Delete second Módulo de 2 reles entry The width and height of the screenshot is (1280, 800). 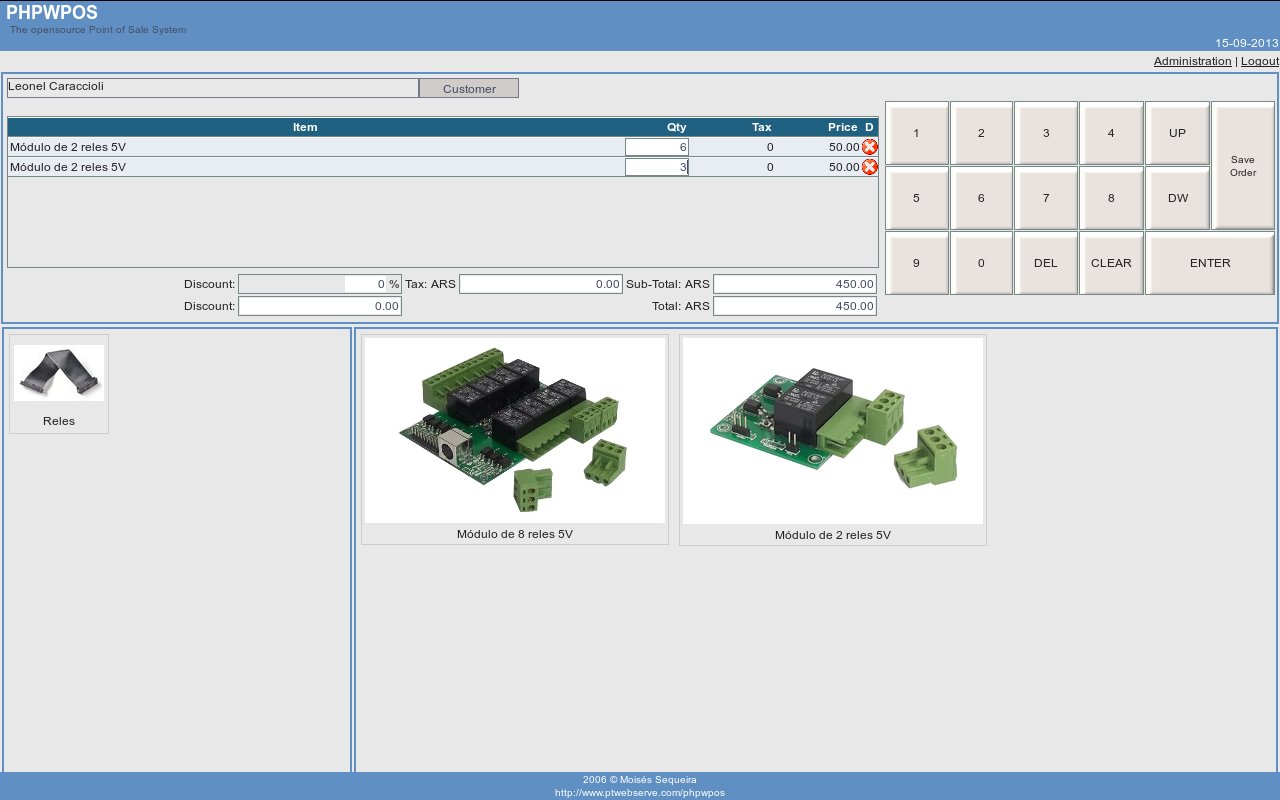click(869, 167)
